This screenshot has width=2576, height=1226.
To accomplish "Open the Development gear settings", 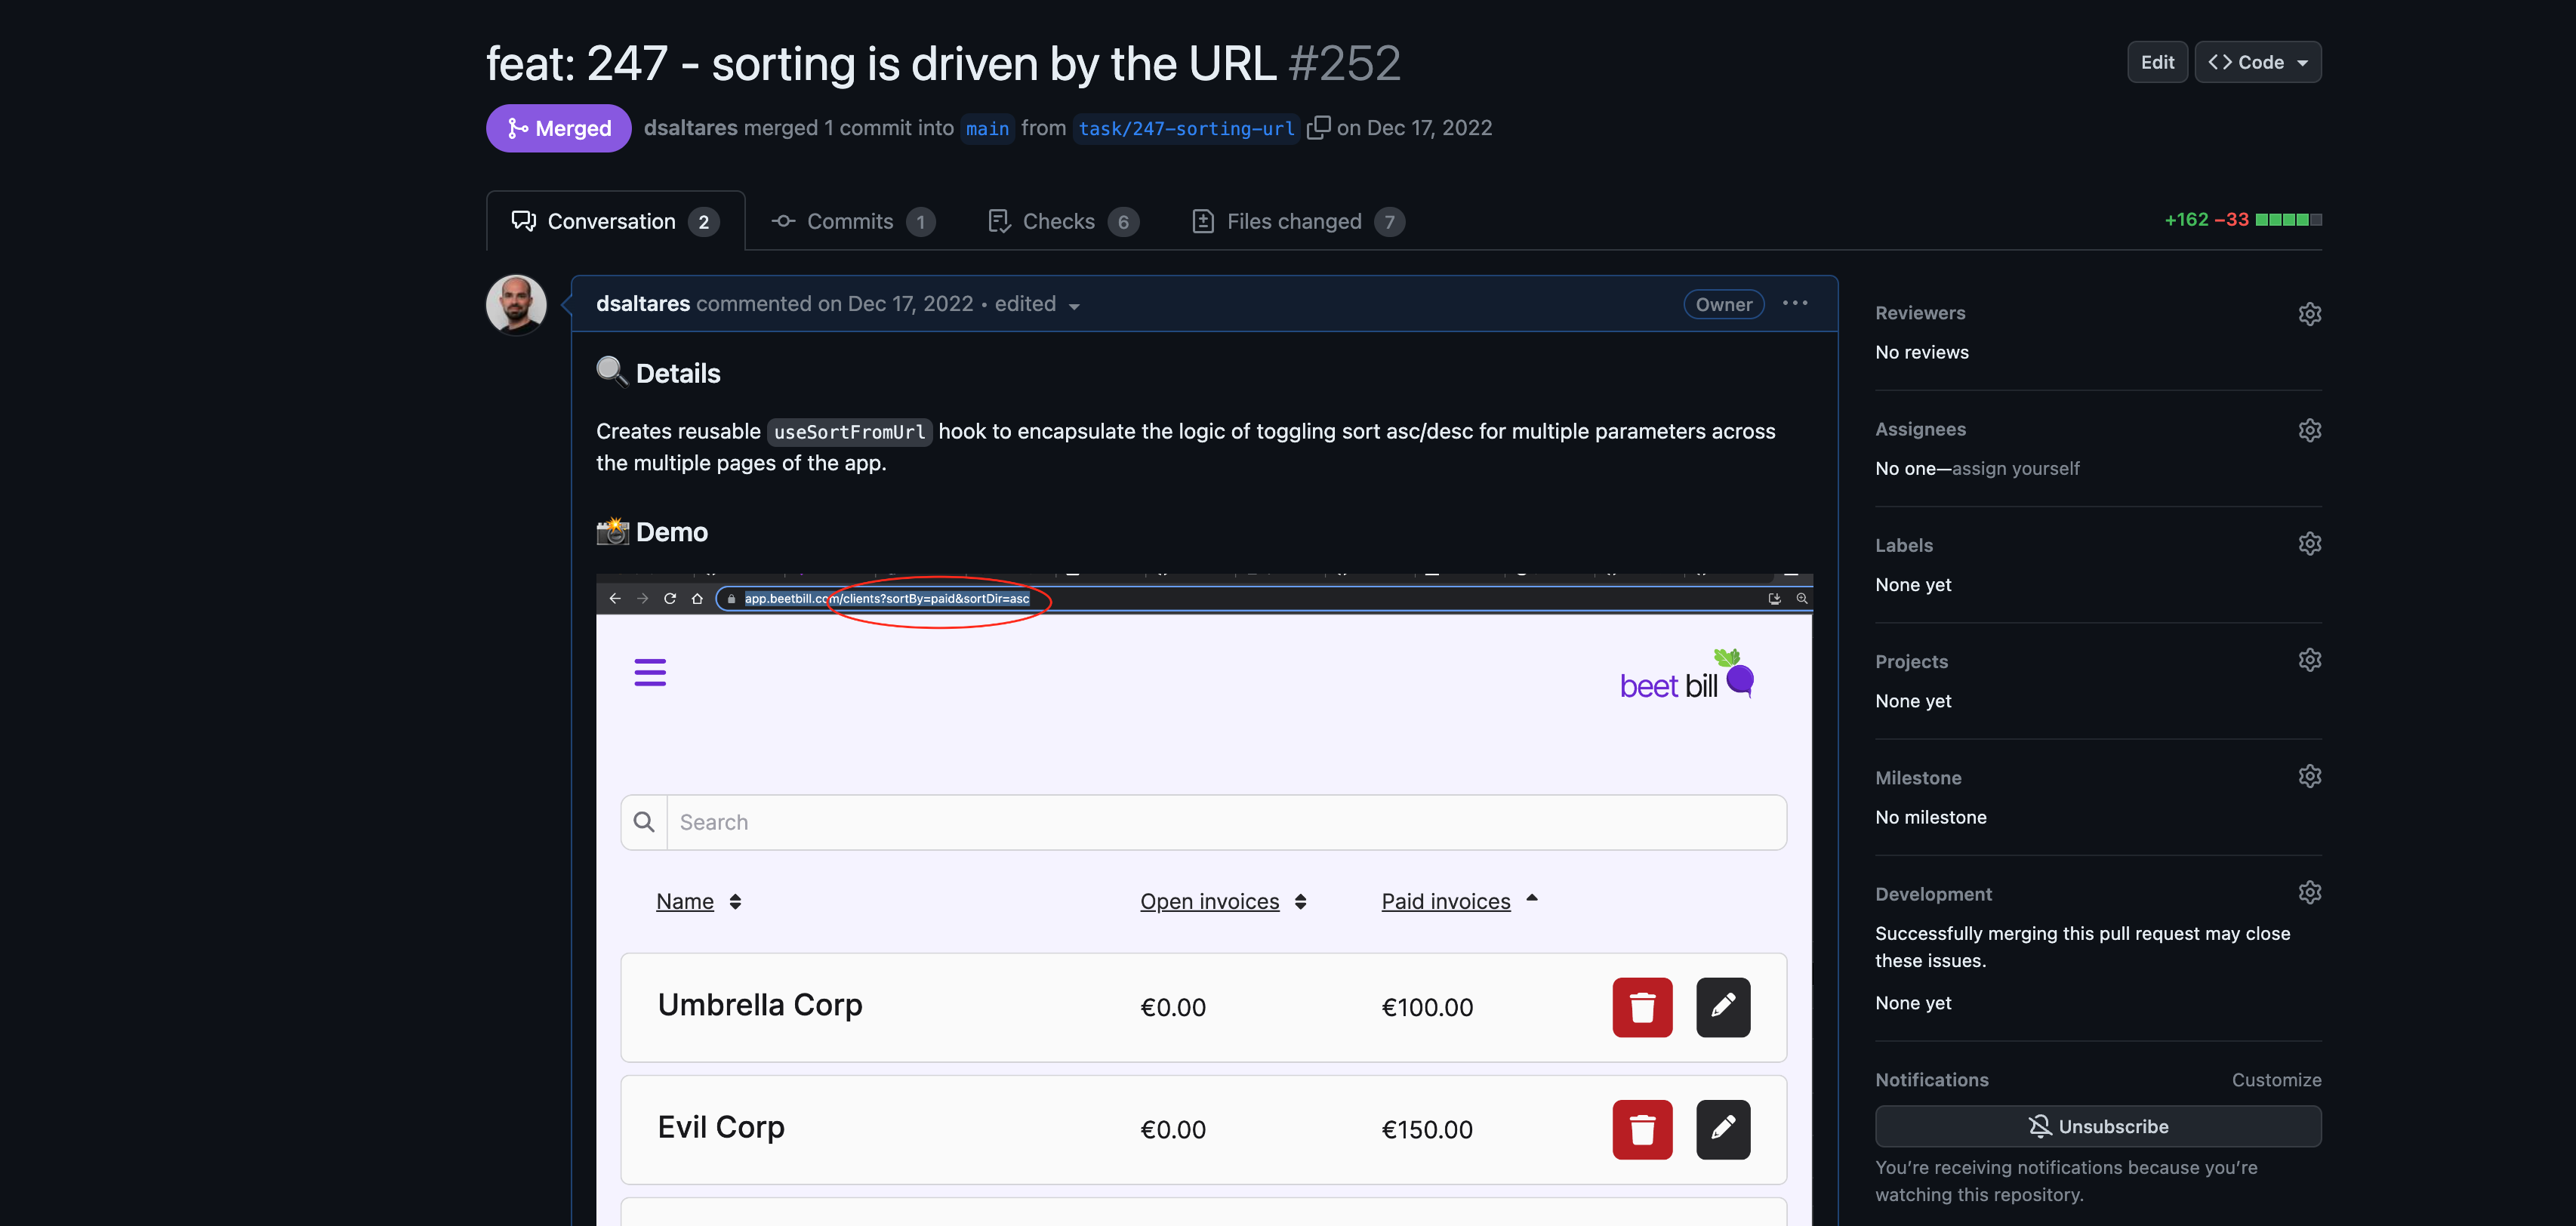I will 2309,891.
